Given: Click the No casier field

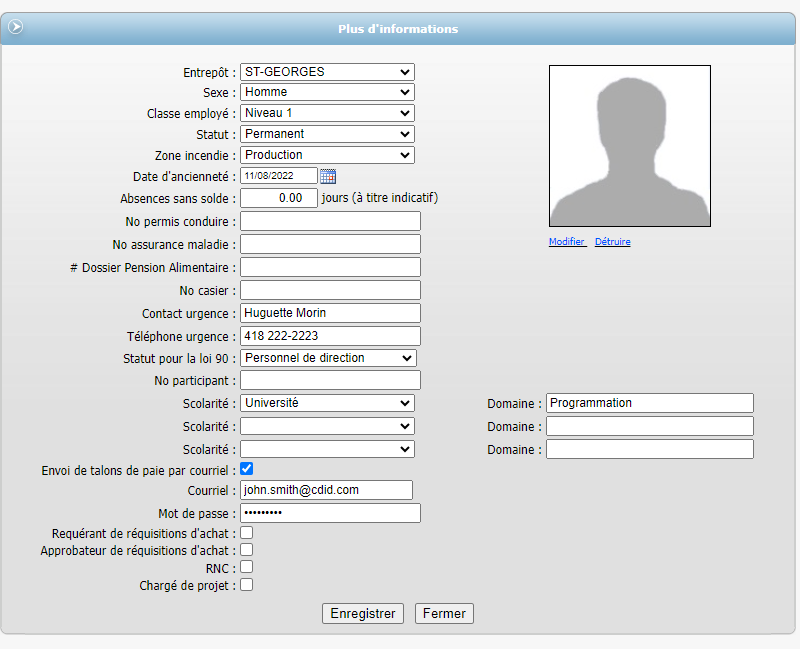Looking at the screenshot, I should 331,290.
